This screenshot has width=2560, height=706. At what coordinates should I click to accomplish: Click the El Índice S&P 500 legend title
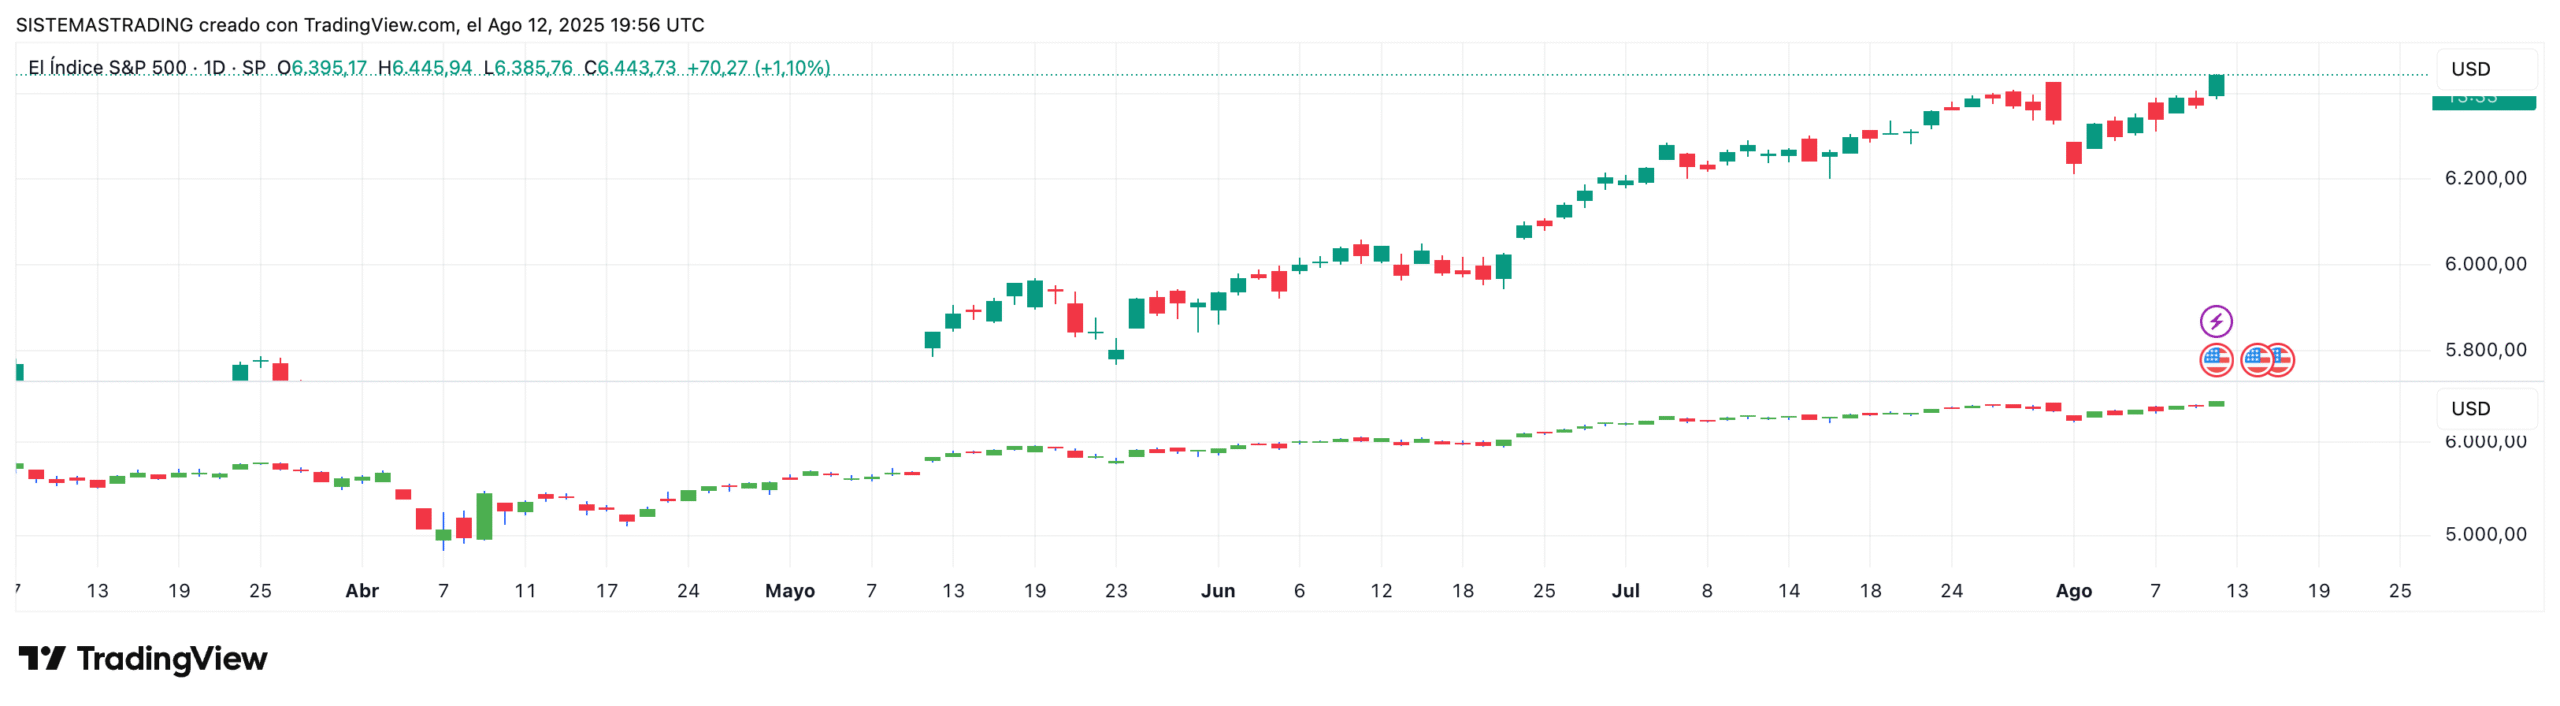point(107,68)
